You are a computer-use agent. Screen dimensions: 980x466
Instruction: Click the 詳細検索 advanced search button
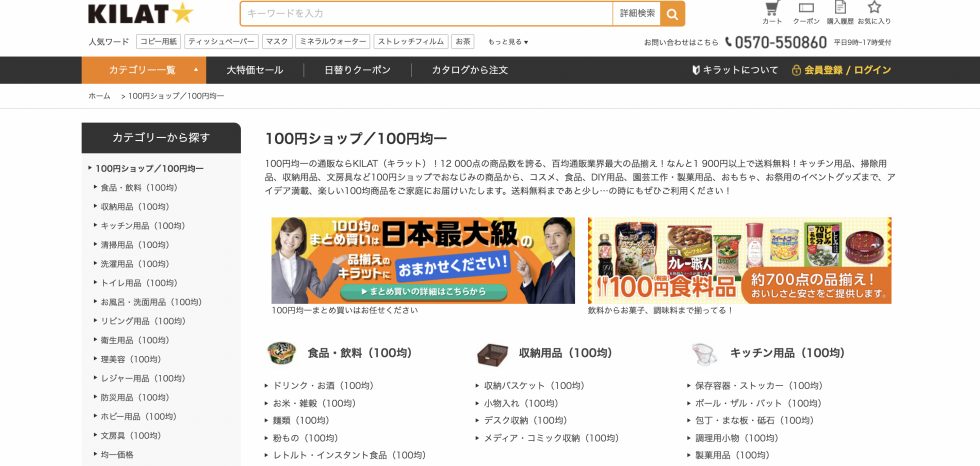pos(637,13)
